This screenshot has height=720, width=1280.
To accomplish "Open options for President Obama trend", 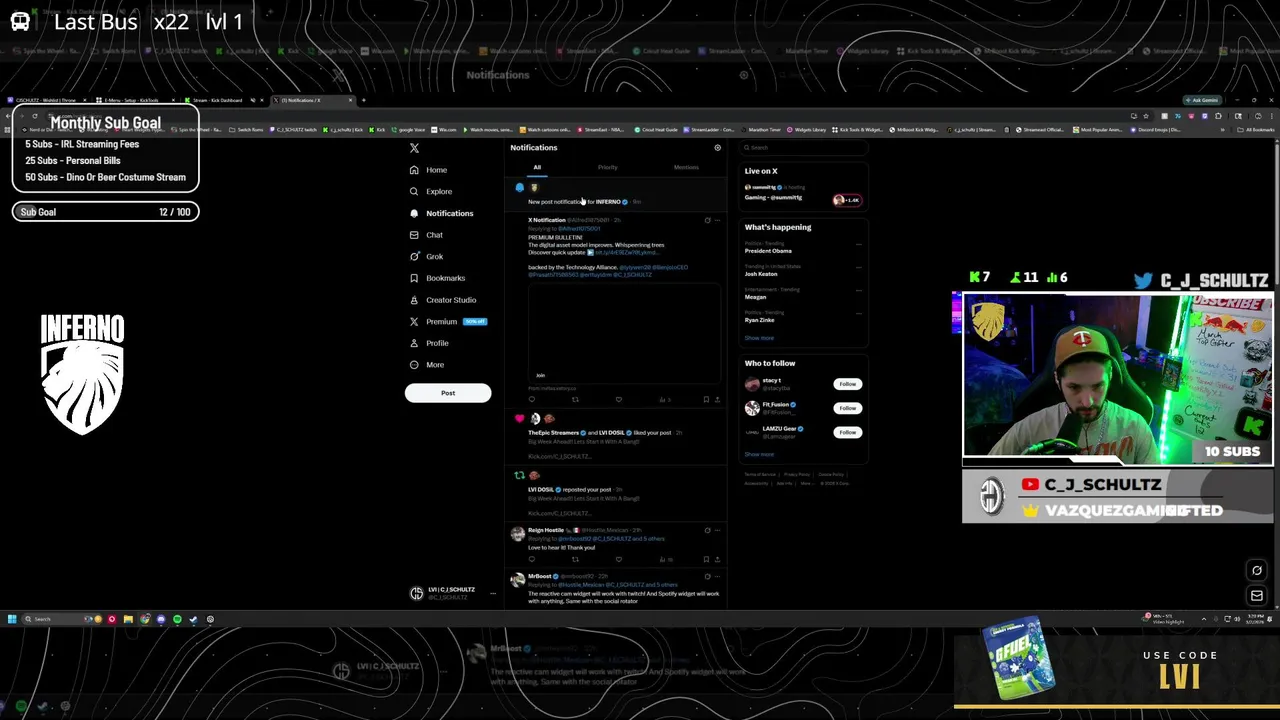I will point(858,243).
